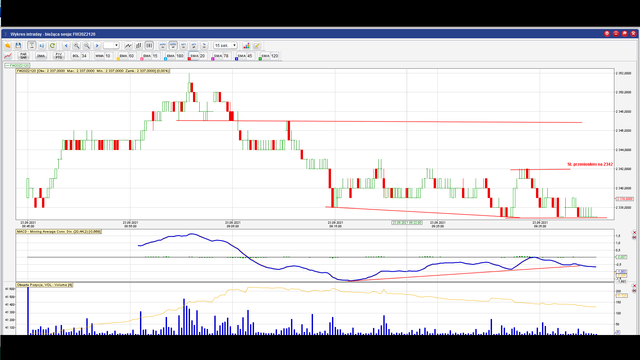
Task: Open the 15 sek. interval dropdown
Action: (x=226, y=45)
